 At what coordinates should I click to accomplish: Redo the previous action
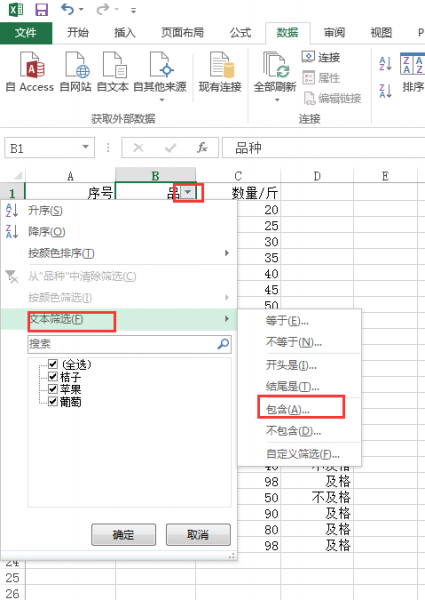pos(103,9)
